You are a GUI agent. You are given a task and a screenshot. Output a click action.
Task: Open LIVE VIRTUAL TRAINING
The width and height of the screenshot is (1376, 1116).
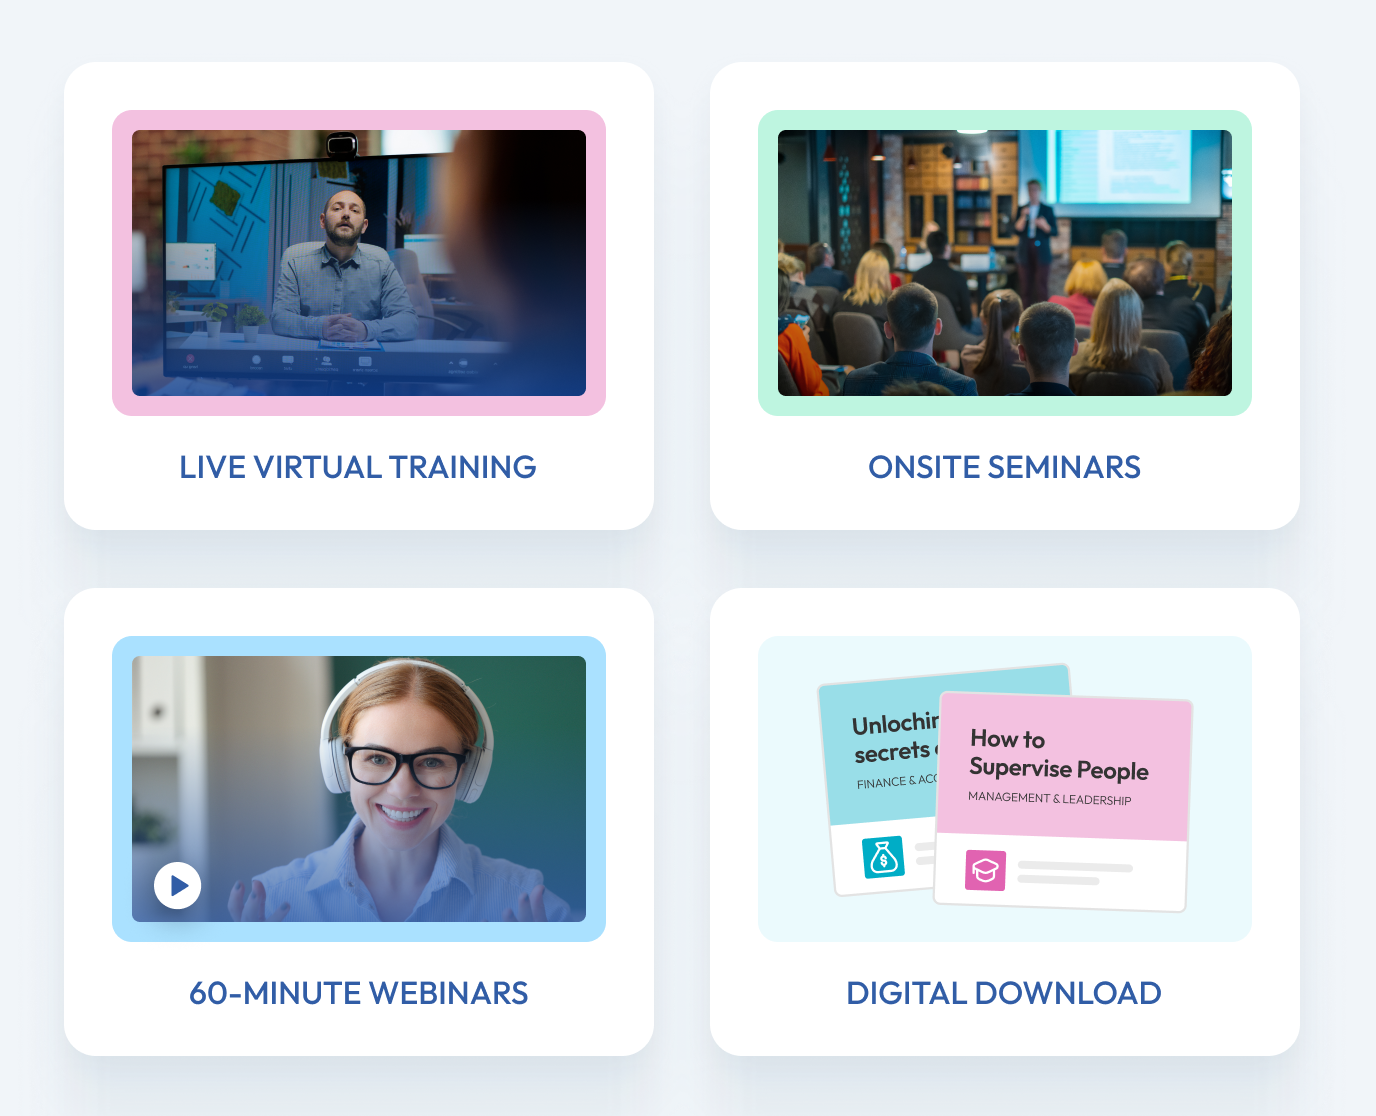[x=357, y=467]
